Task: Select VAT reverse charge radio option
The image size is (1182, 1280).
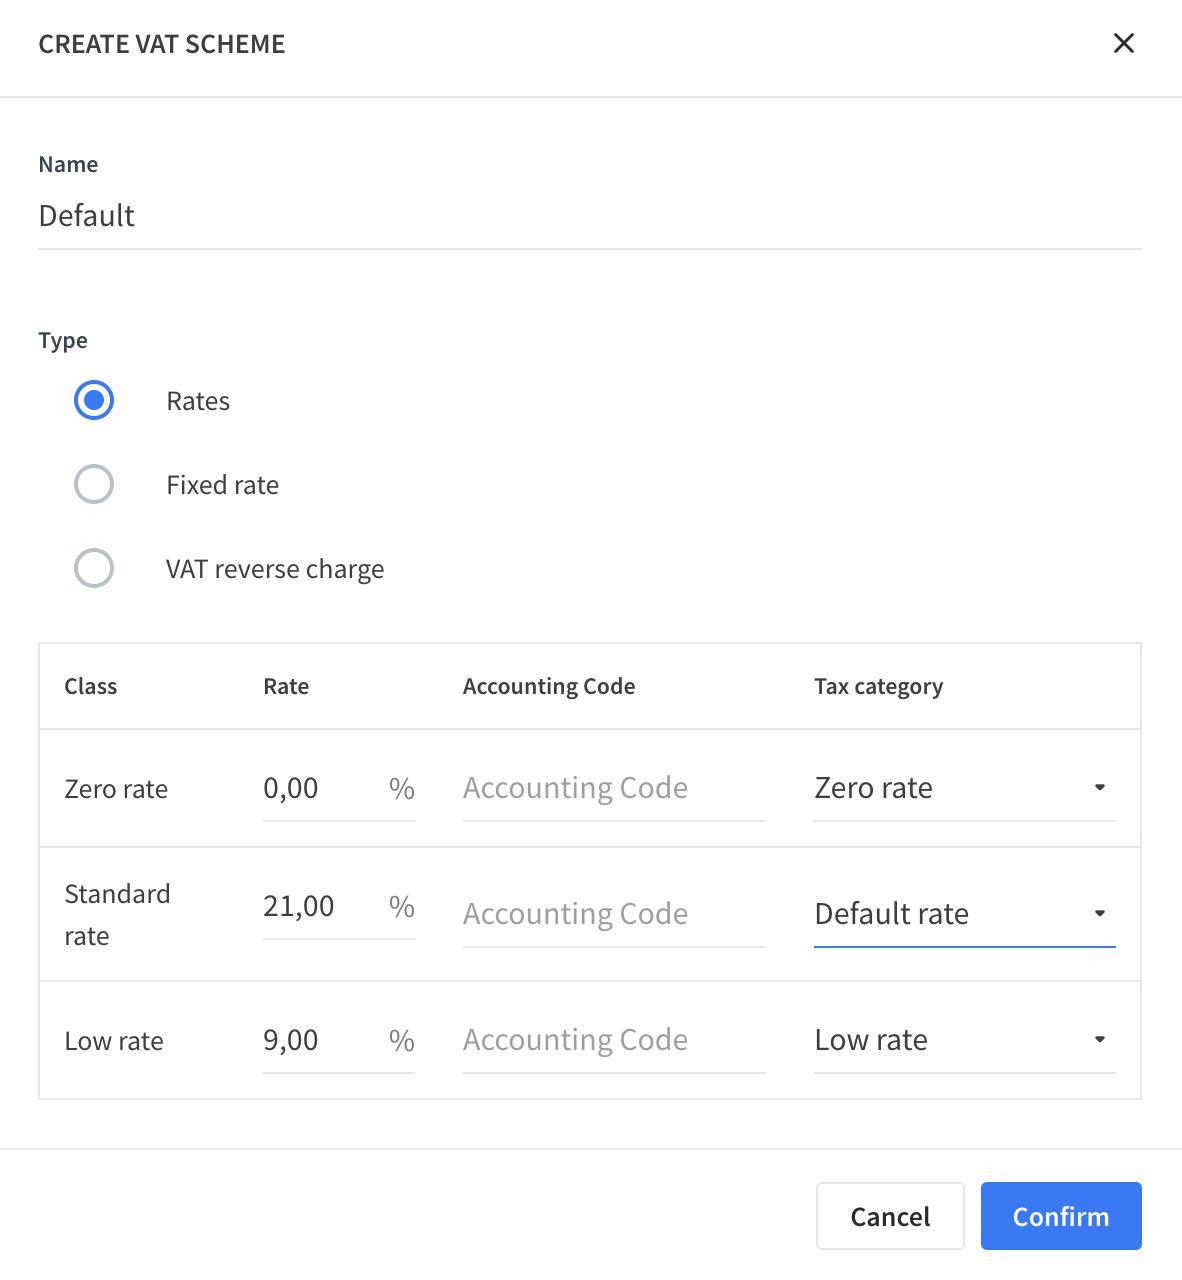Action: tap(94, 569)
